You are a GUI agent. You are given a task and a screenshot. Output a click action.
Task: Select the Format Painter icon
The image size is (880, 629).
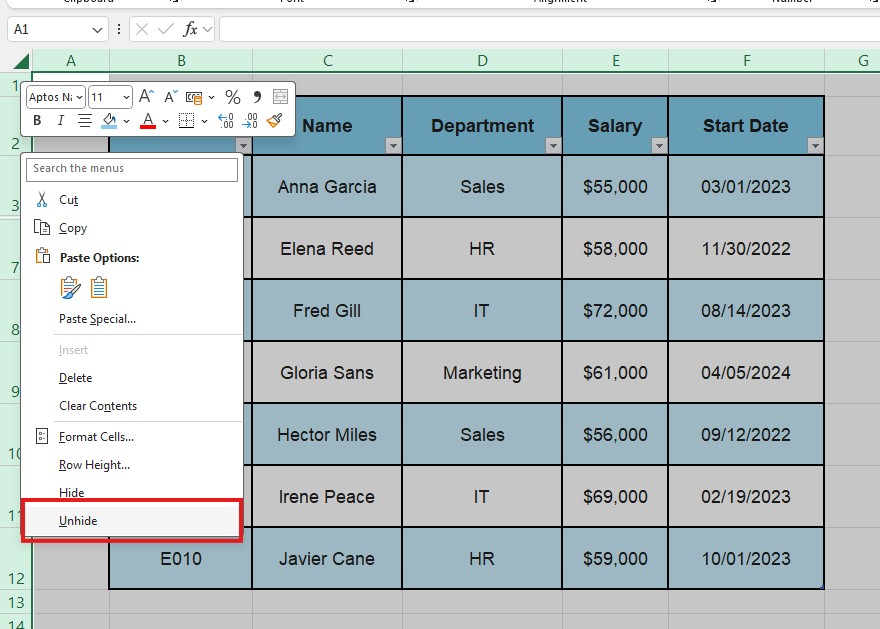click(x=274, y=120)
